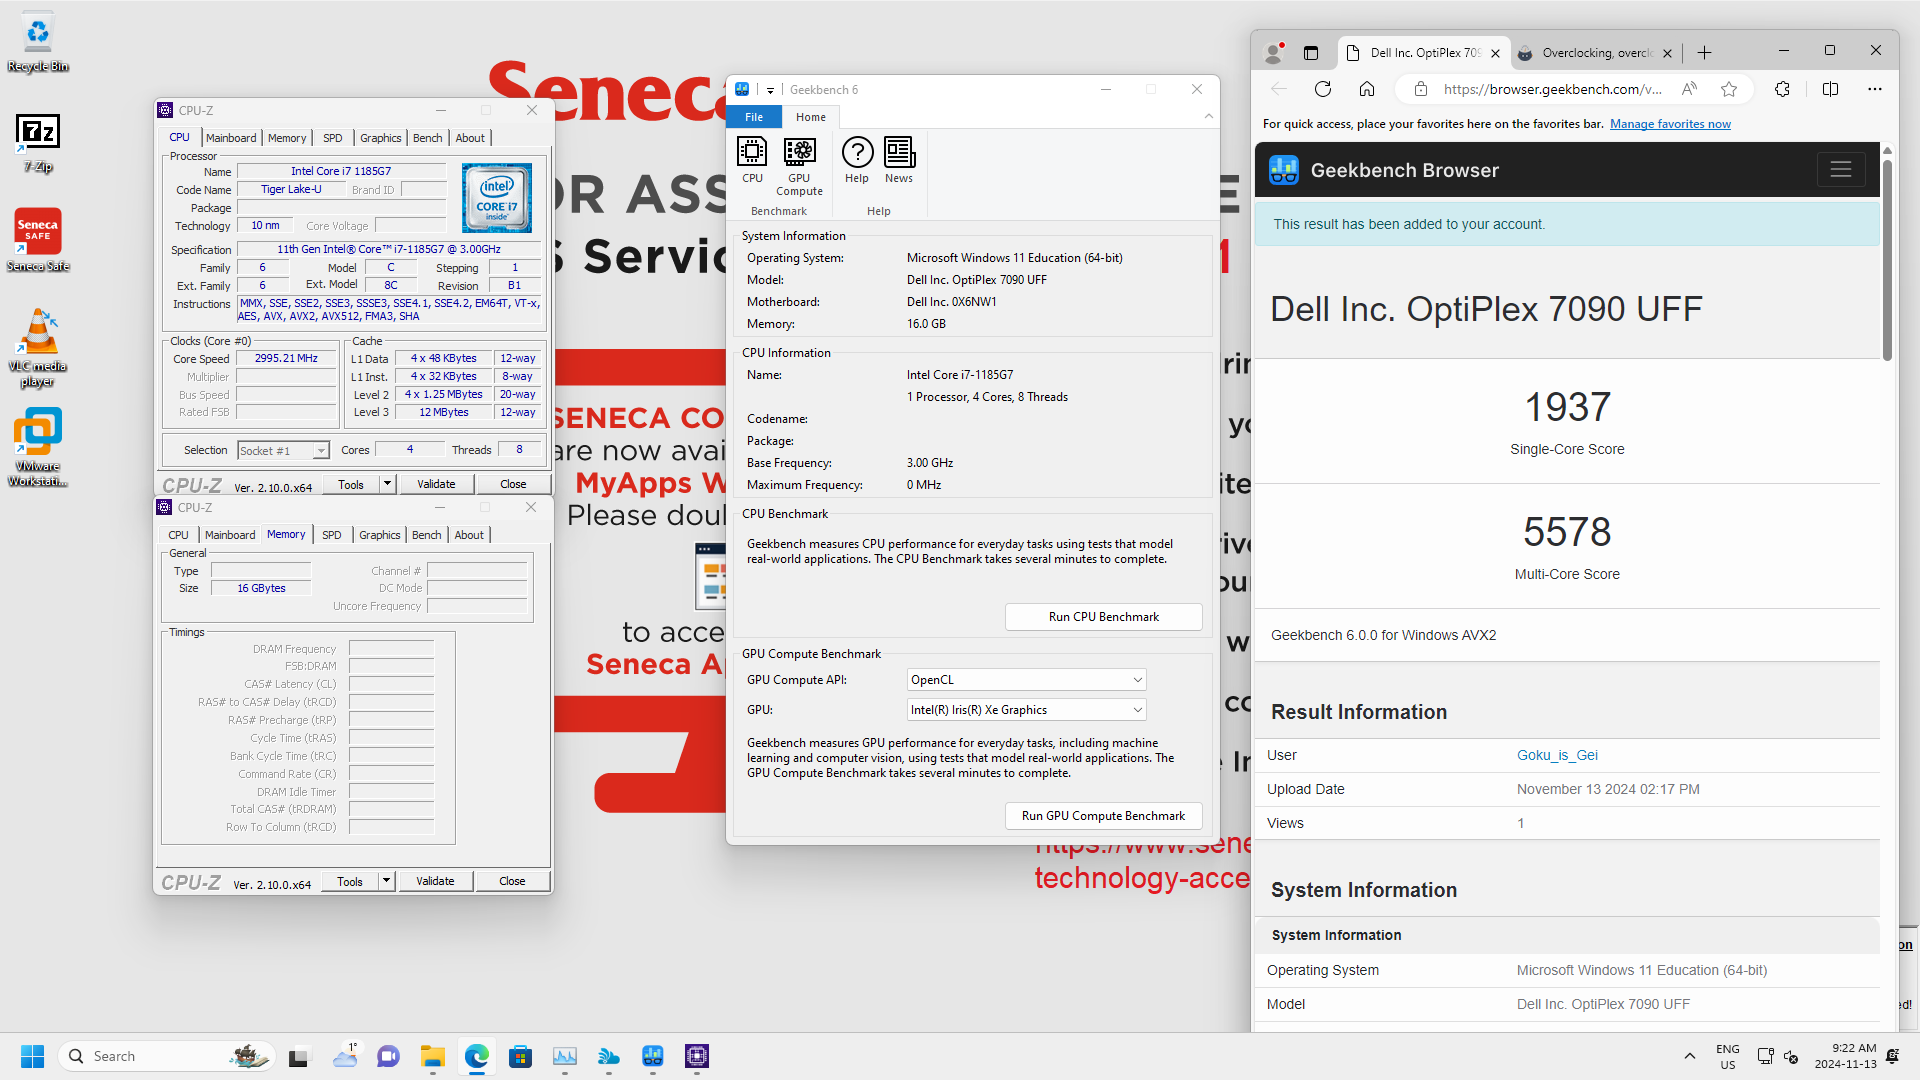
Task: Open Windows Start menu
Action: (33, 1056)
